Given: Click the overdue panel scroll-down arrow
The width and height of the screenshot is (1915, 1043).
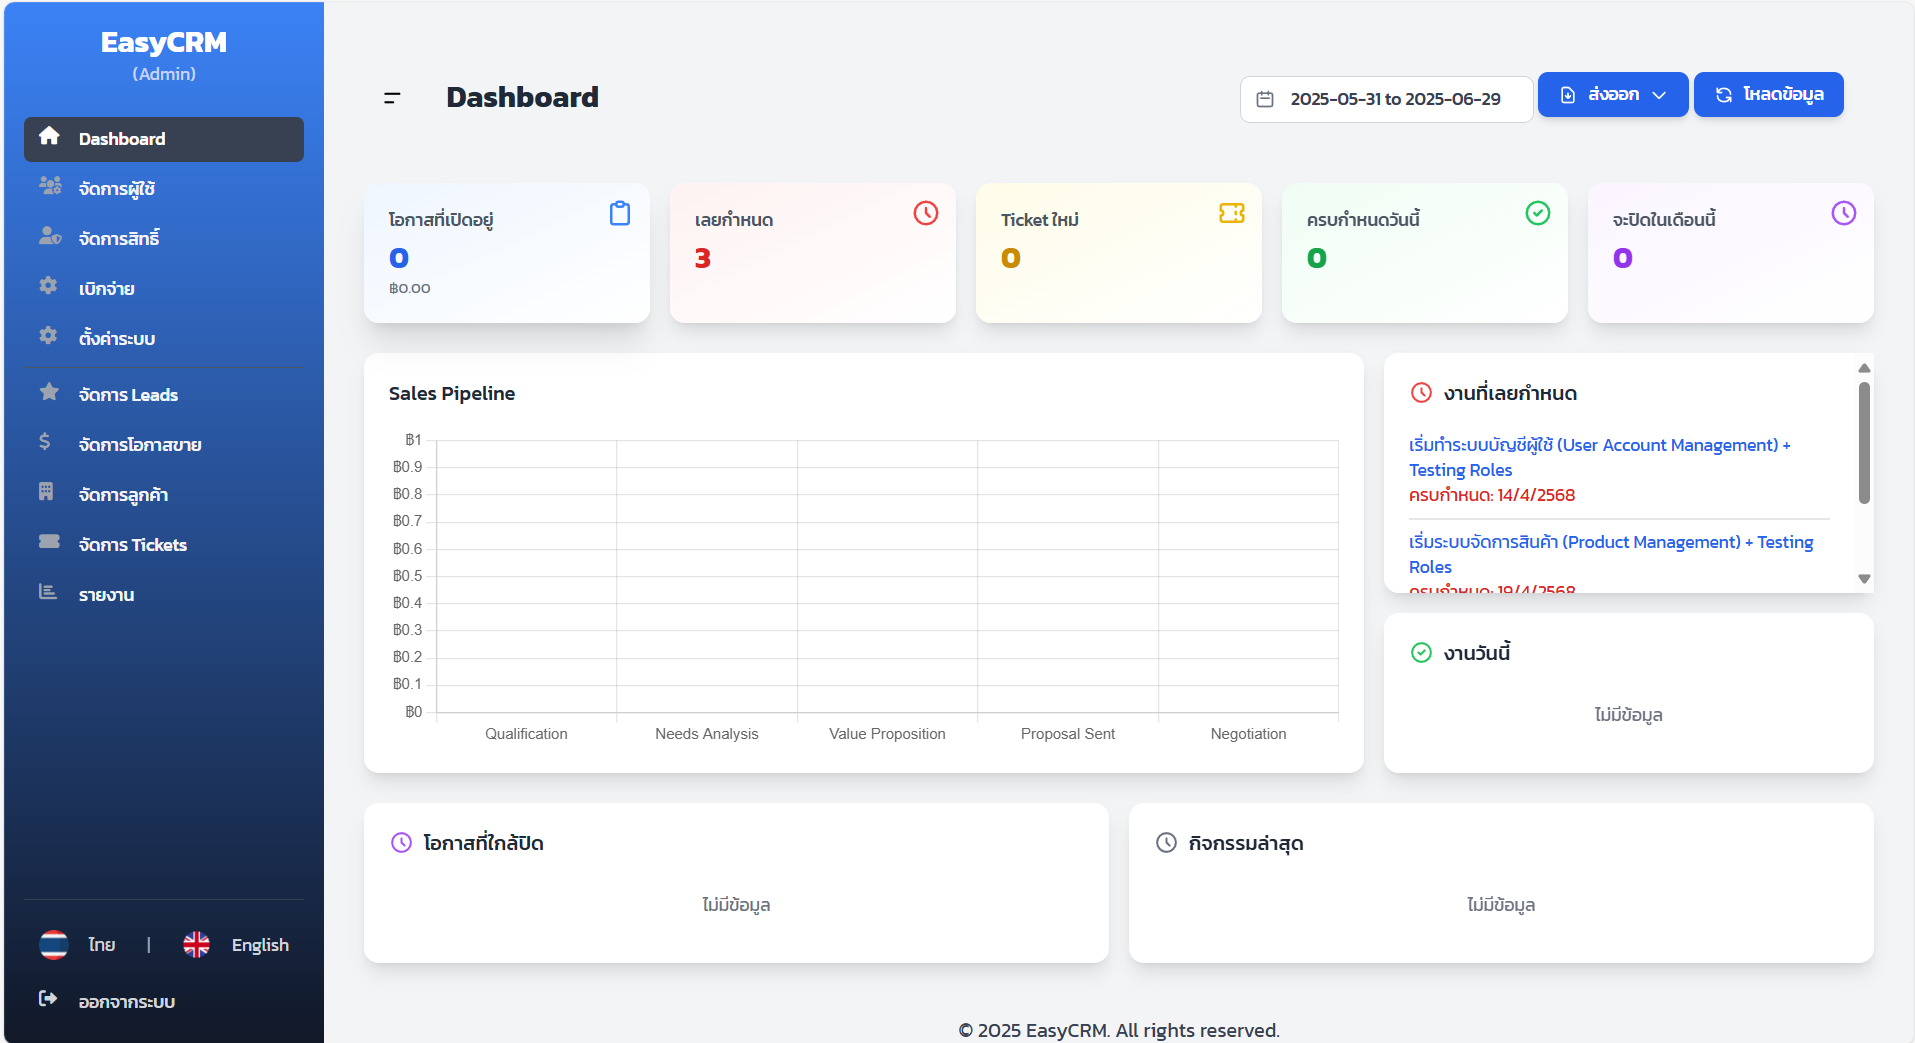Looking at the screenshot, I should coord(1864,578).
